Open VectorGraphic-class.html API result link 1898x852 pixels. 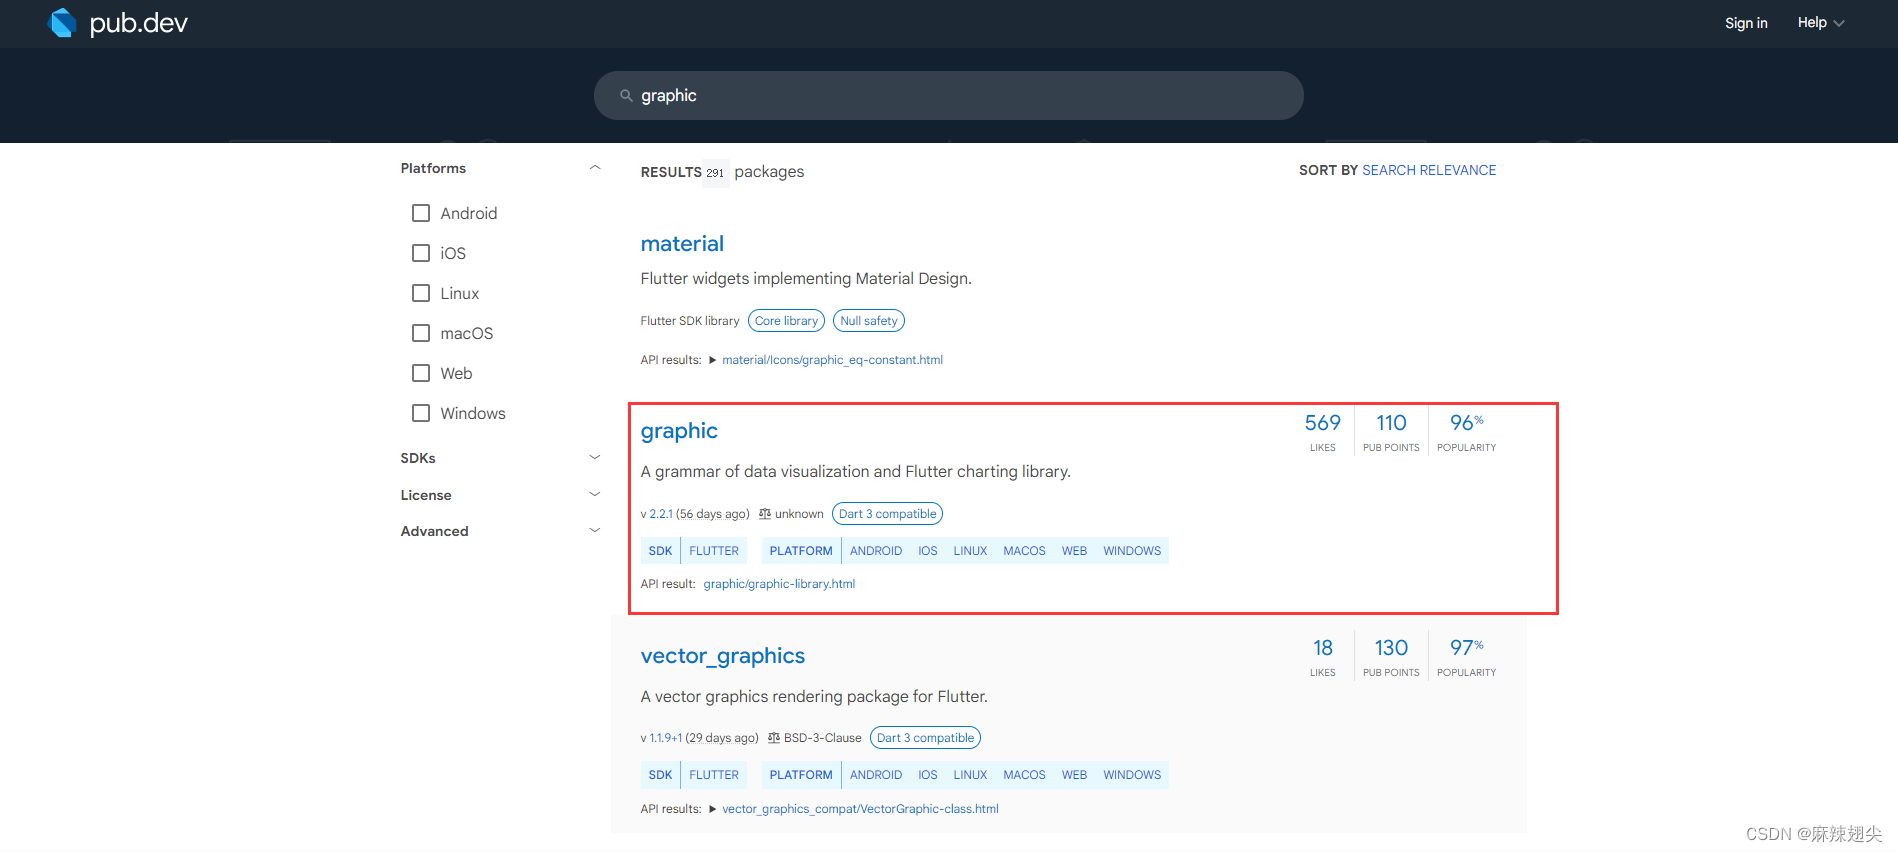860,809
